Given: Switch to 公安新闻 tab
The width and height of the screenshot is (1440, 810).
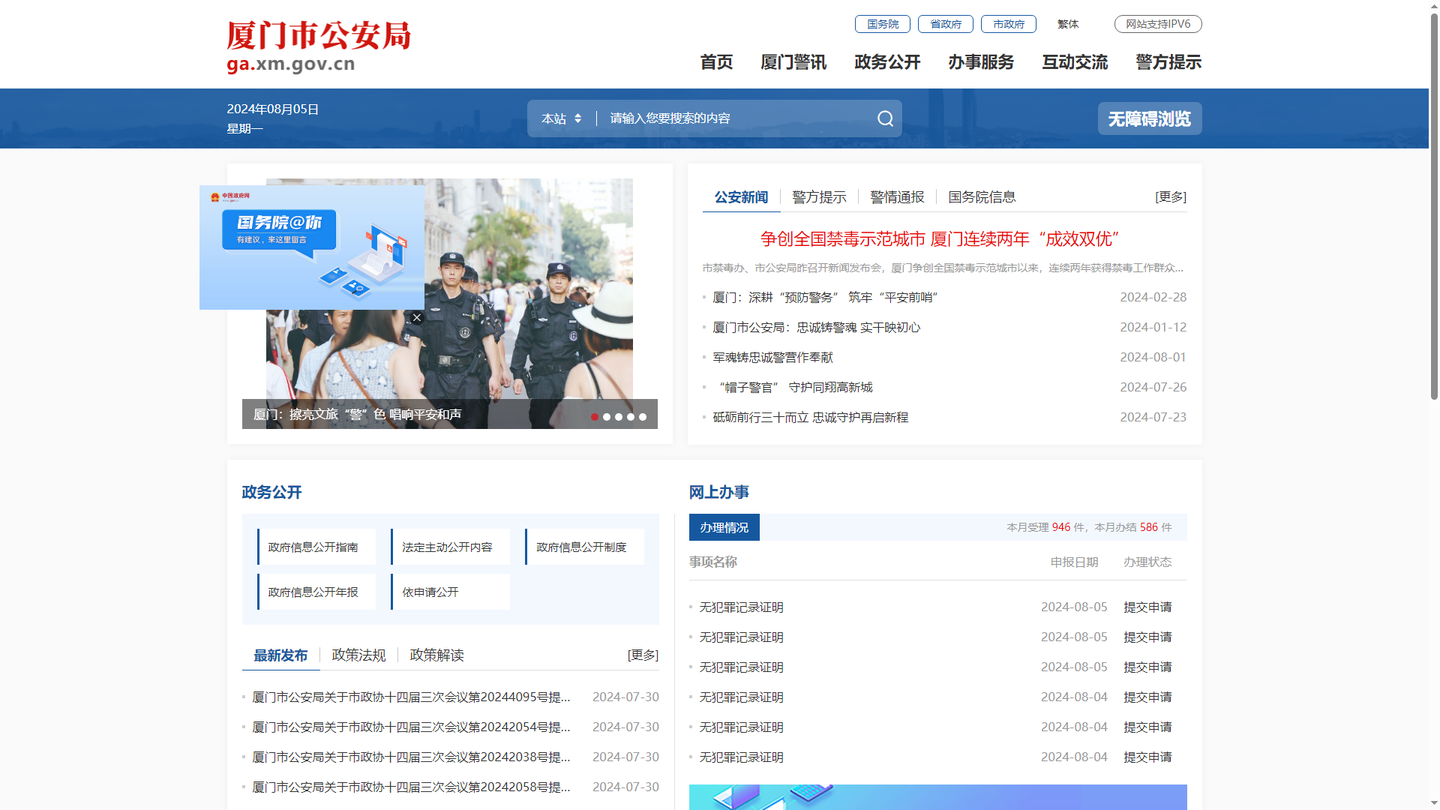Looking at the screenshot, I should 741,197.
